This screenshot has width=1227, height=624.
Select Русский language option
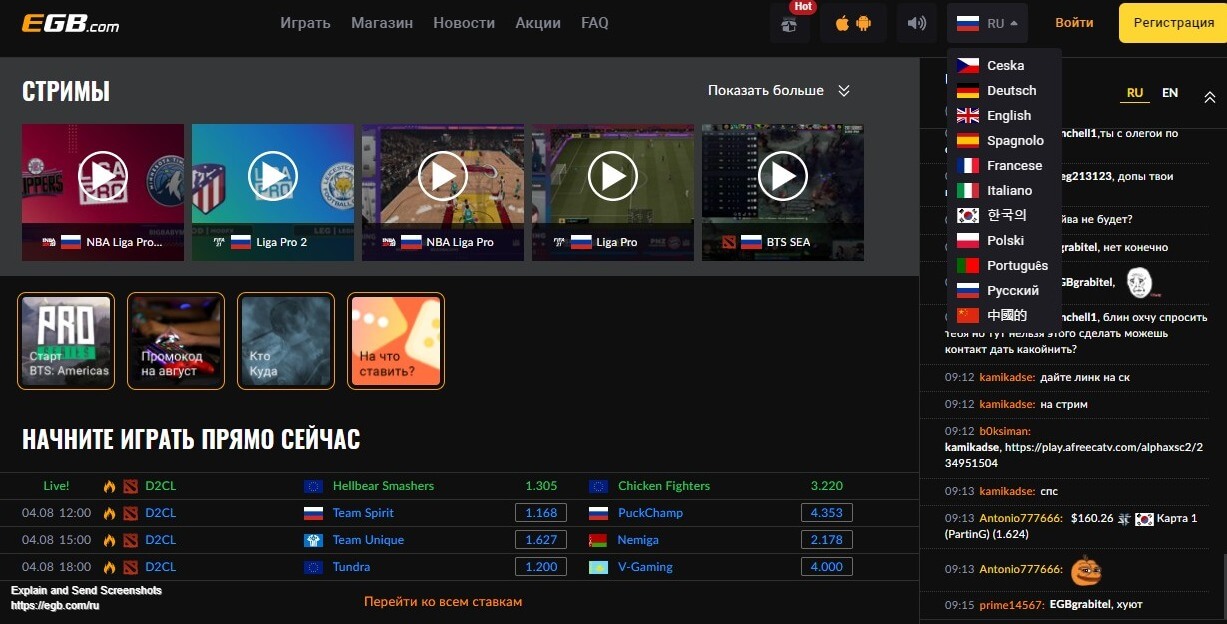tap(1004, 290)
